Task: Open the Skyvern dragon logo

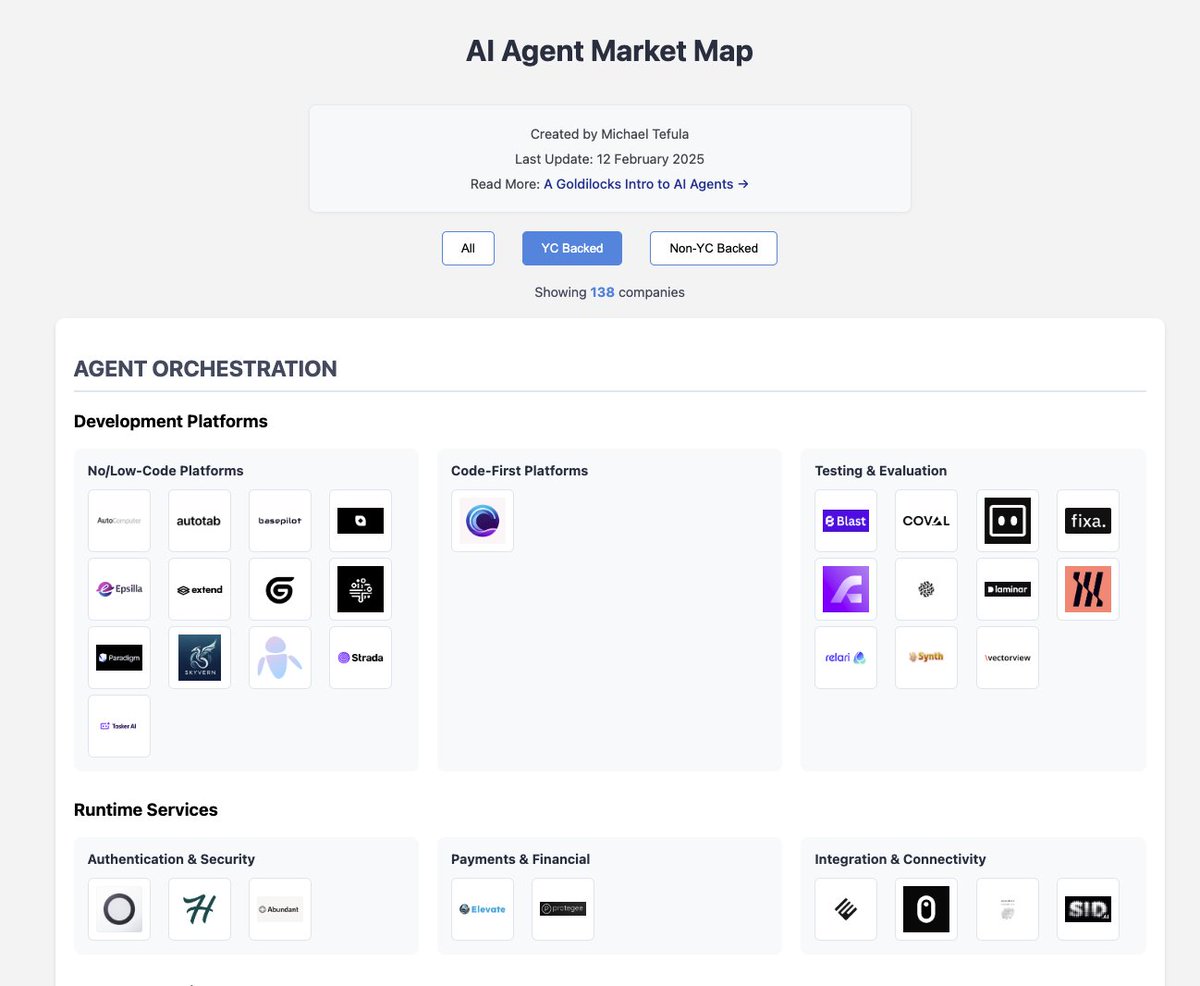Action: coord(199,657)
